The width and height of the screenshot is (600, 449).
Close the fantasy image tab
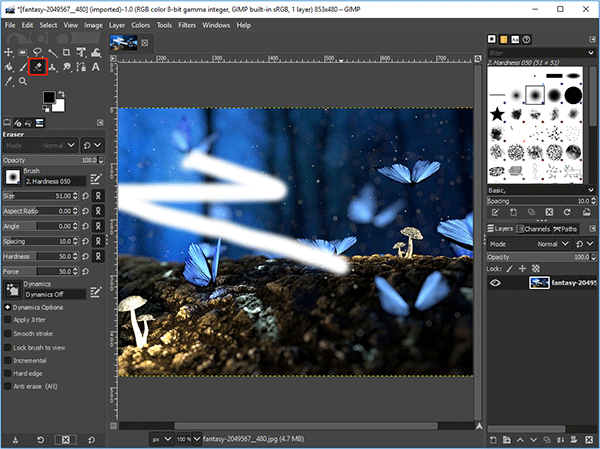(145, 43)
